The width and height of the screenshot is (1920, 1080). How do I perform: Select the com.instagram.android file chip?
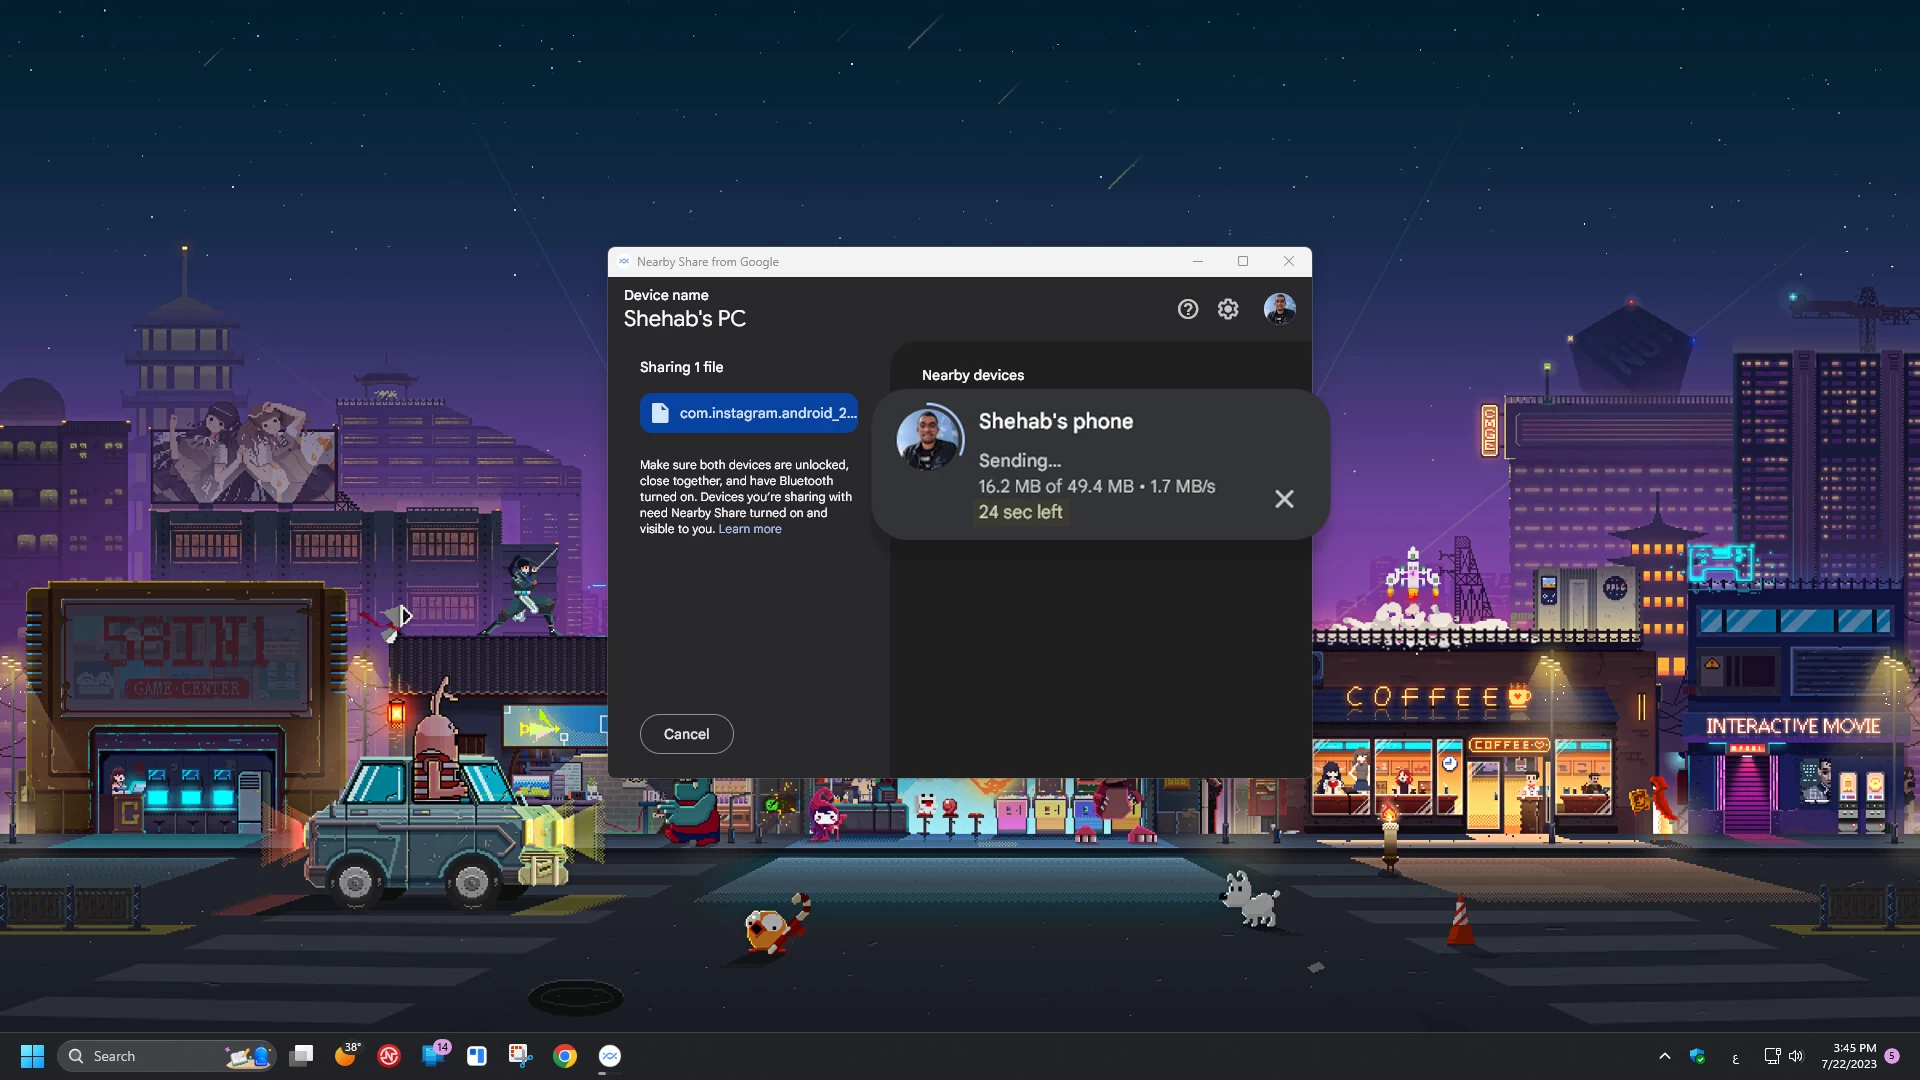click(749, 413)
